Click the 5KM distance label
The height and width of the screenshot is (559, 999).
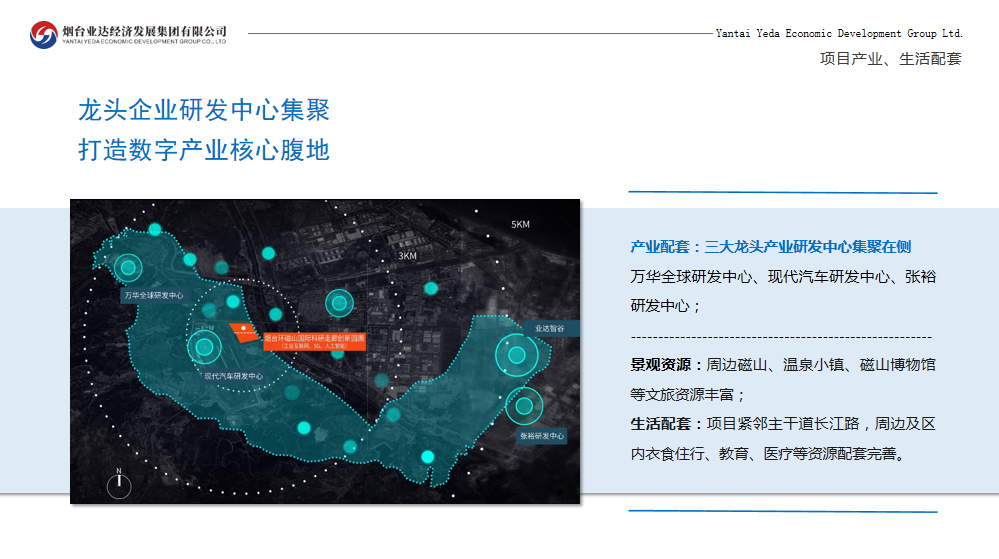[x=521, y=224]
